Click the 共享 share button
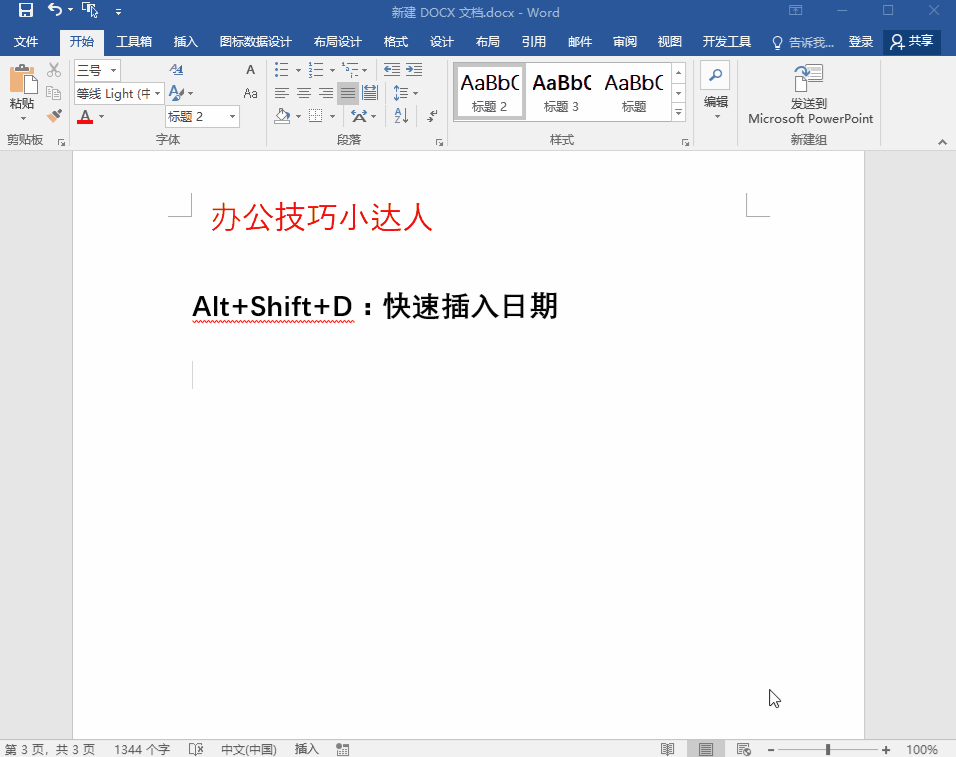 911,42
